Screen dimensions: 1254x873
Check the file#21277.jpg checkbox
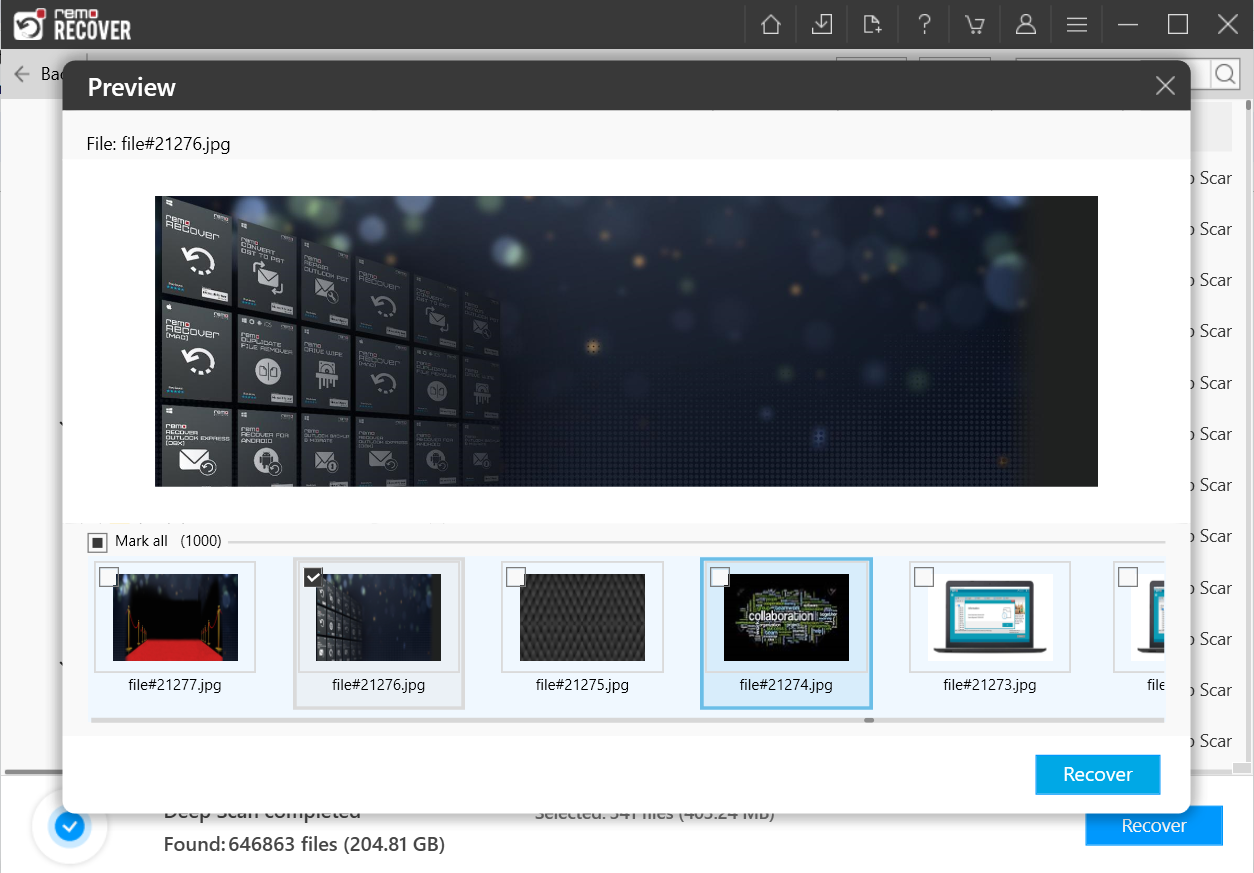[110, 576]
